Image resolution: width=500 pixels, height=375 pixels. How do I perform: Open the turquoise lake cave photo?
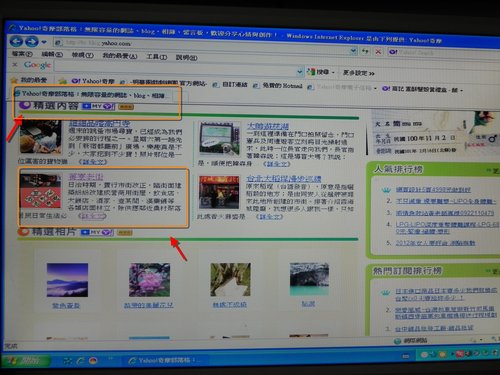(x=309, y=279)
